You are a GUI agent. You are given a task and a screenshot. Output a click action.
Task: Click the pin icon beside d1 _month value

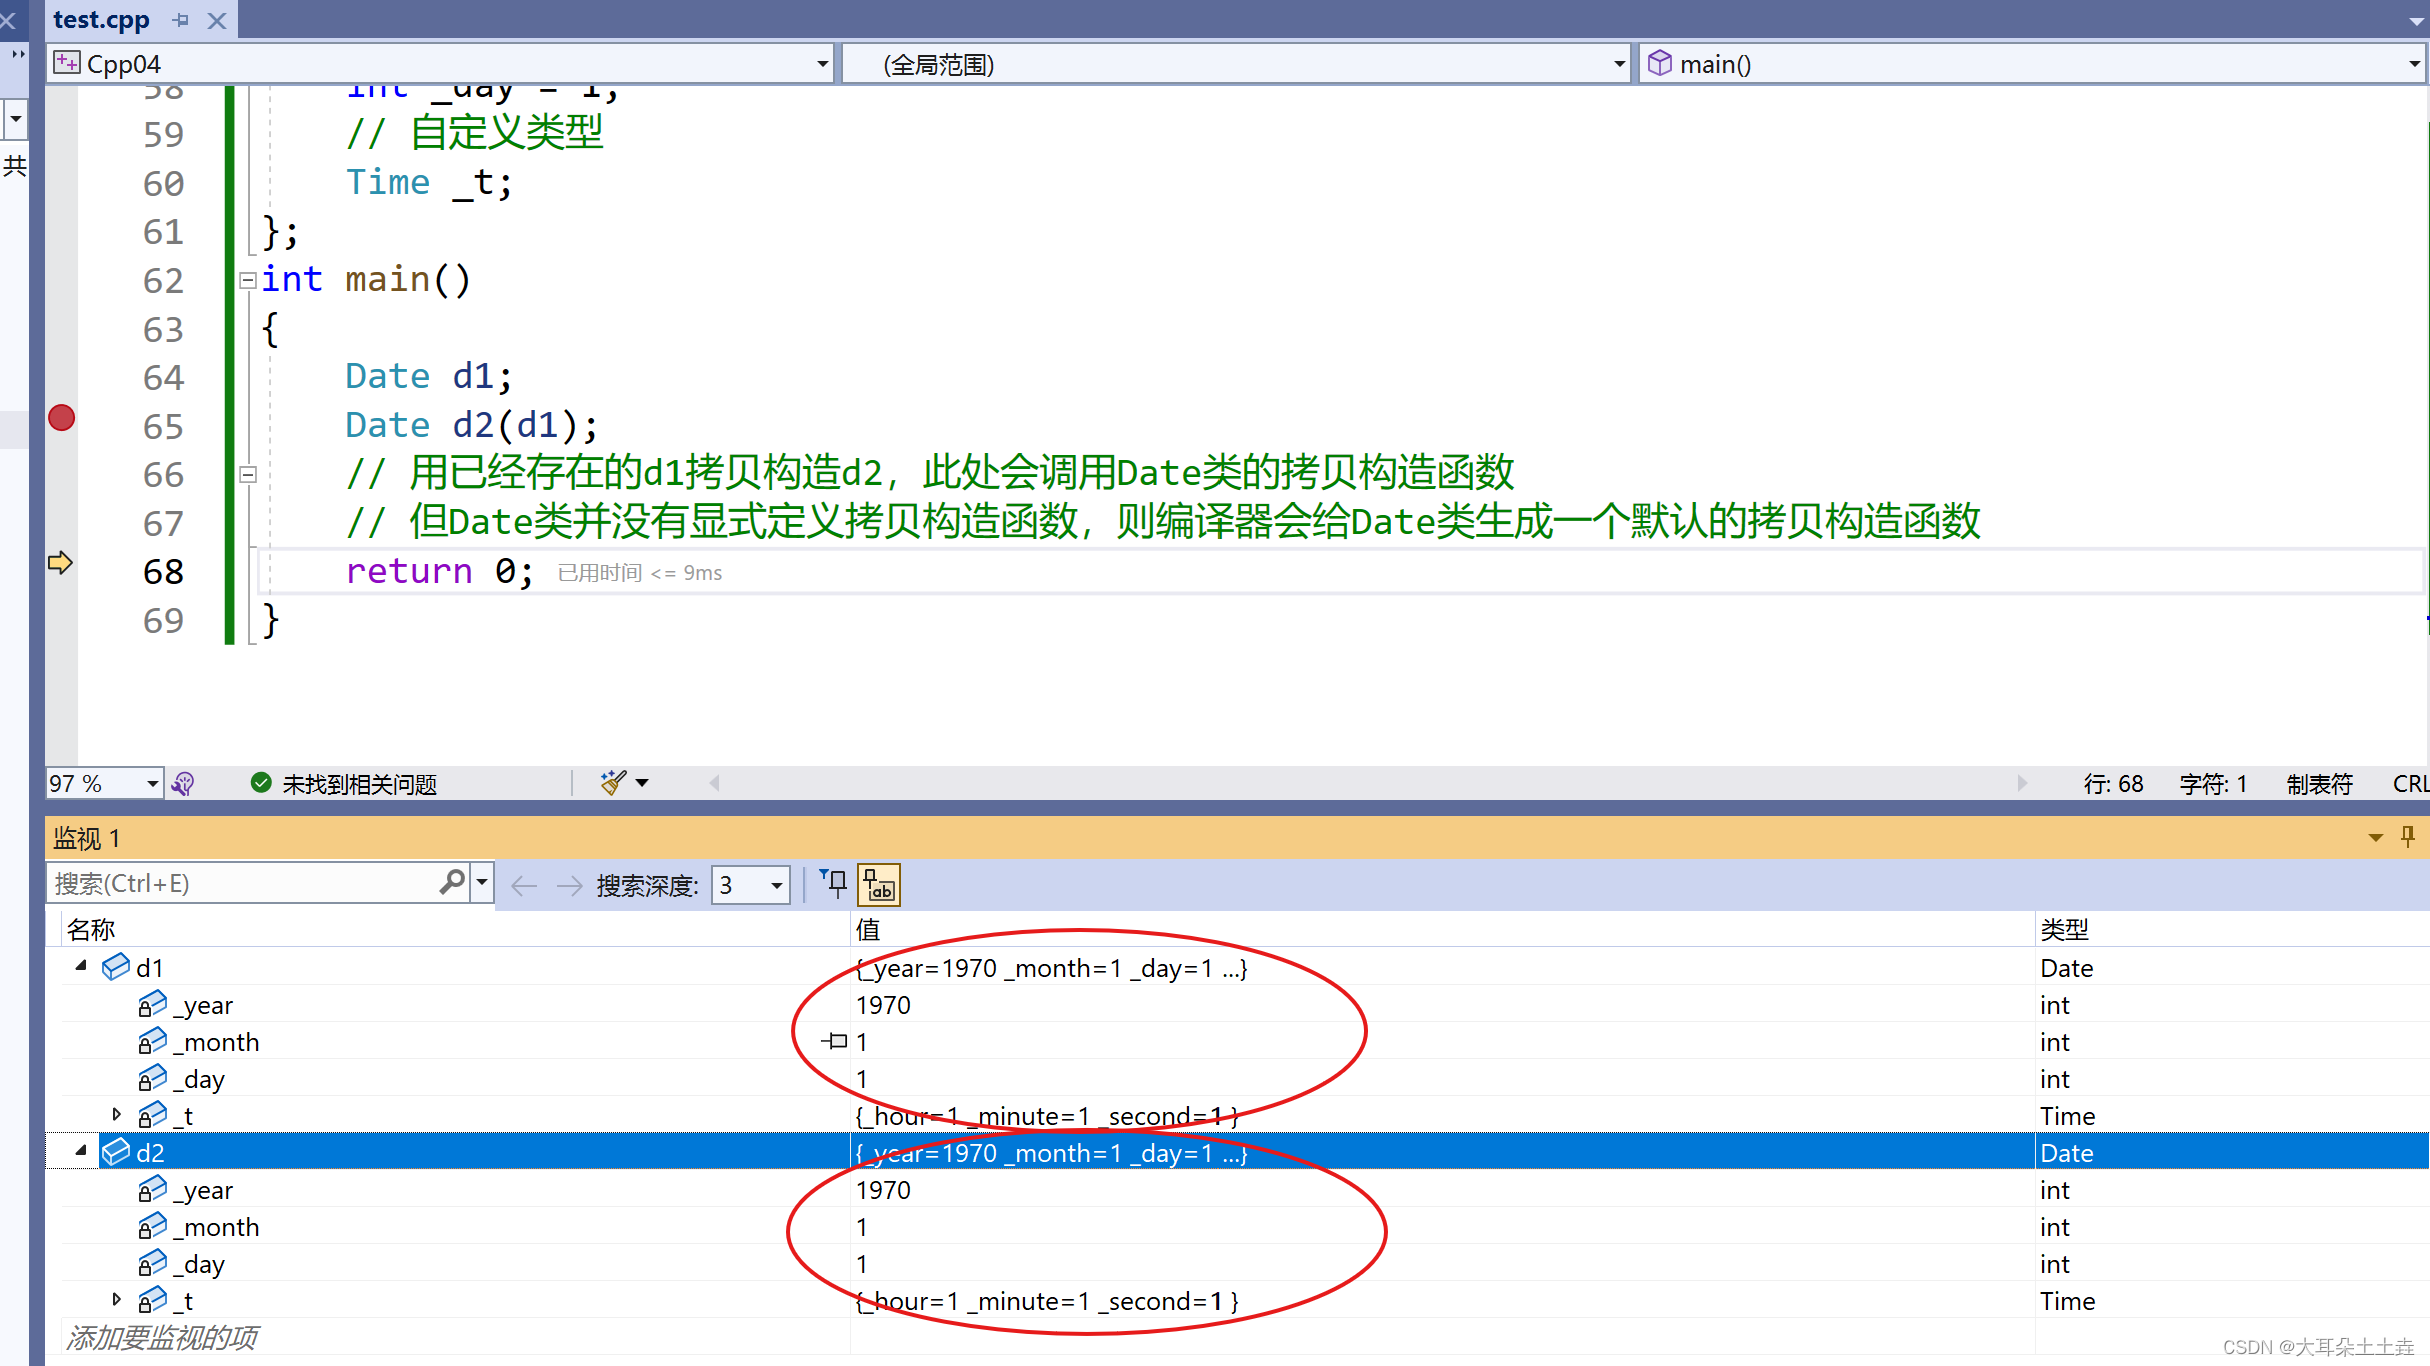[835, 1041]
